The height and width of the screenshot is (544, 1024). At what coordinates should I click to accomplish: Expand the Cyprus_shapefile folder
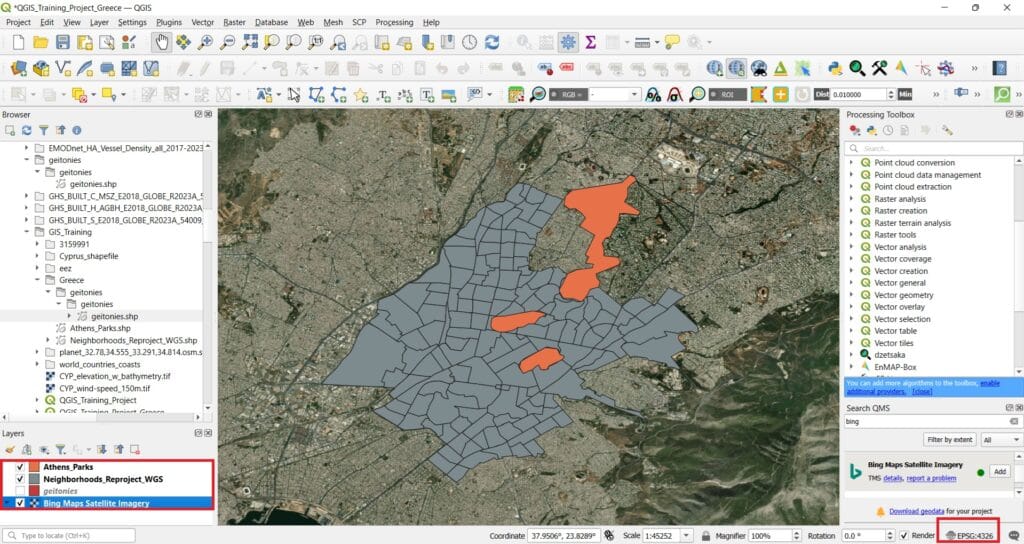pyautogui.click(x=37, y=256)
